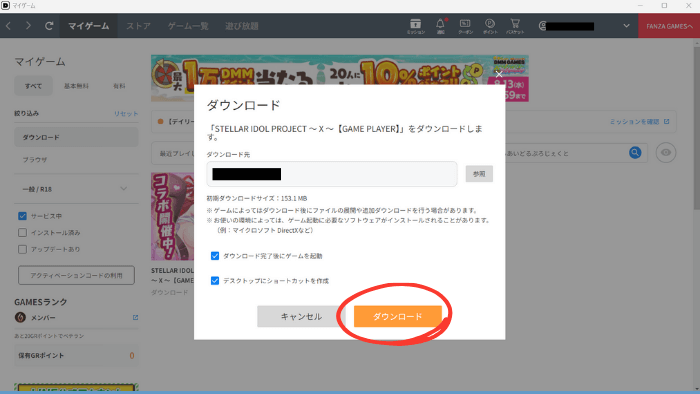Click the 参照 browse button
Image resolution: width=700 pixels, height=394 pixels.
pyautogui.click(x=479, y=174)
